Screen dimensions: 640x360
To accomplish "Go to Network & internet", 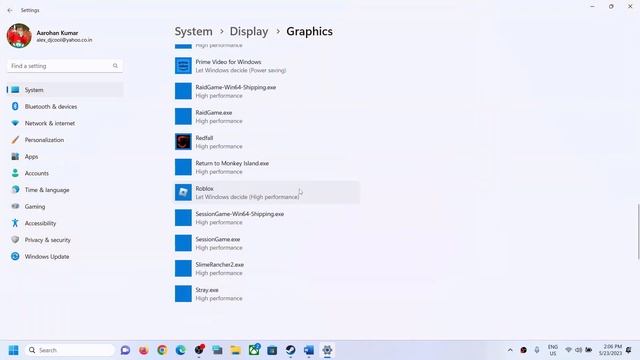I will pos(65,123).
